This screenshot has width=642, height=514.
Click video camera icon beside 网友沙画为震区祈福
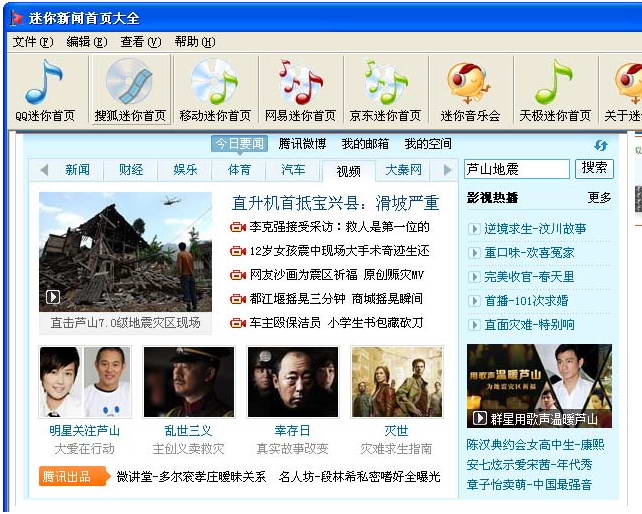coord(237,275)
